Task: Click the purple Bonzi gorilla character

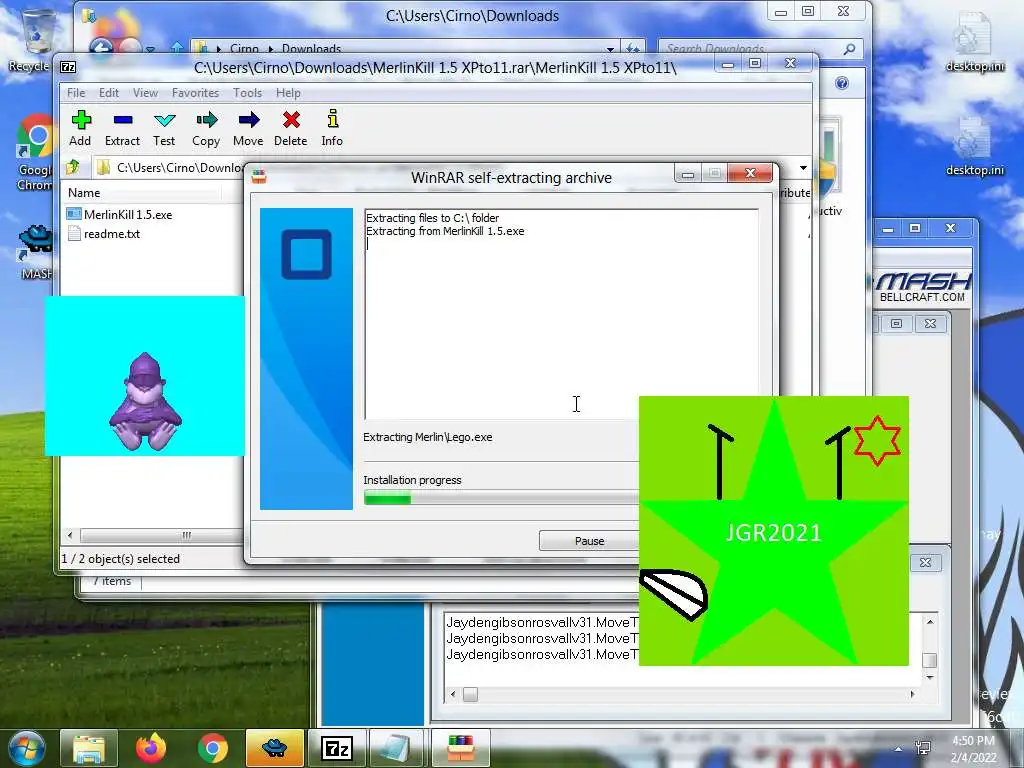Action: tap(145, 402)
